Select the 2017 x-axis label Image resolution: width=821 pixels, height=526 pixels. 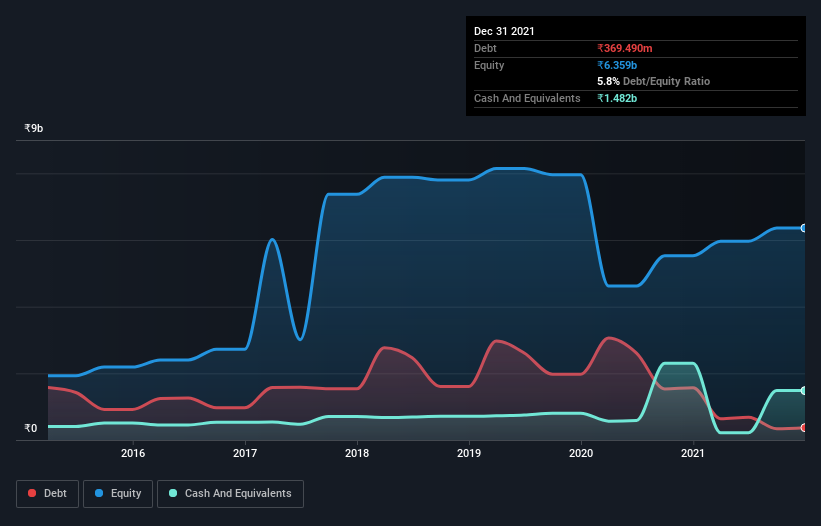pyautogui.click(x=245, y=453)
